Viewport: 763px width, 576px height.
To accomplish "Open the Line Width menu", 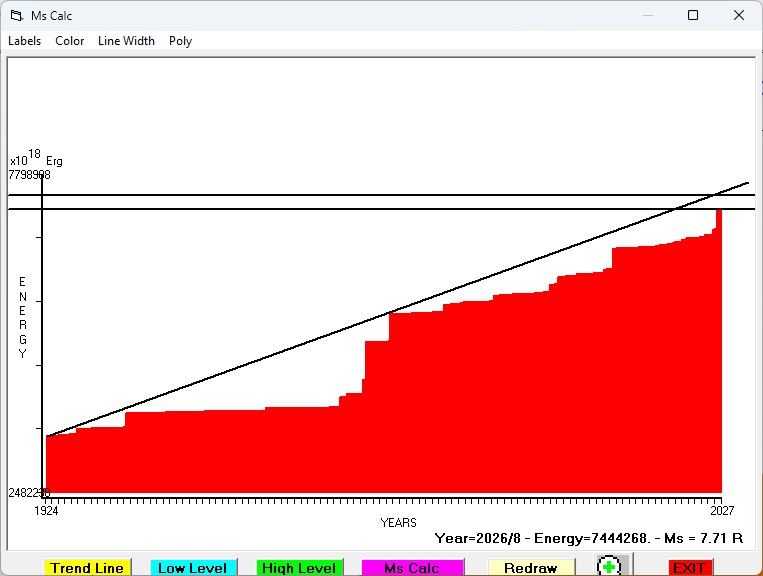I will pyautogui.click(x=126, y=41).
